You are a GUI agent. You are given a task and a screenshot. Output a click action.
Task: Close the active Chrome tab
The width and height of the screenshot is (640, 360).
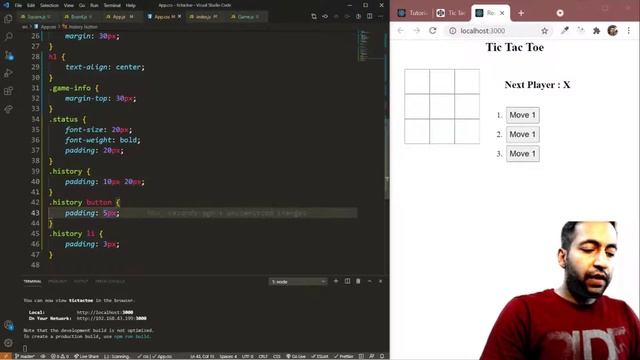pyautogui.click(x=502, y=13)
